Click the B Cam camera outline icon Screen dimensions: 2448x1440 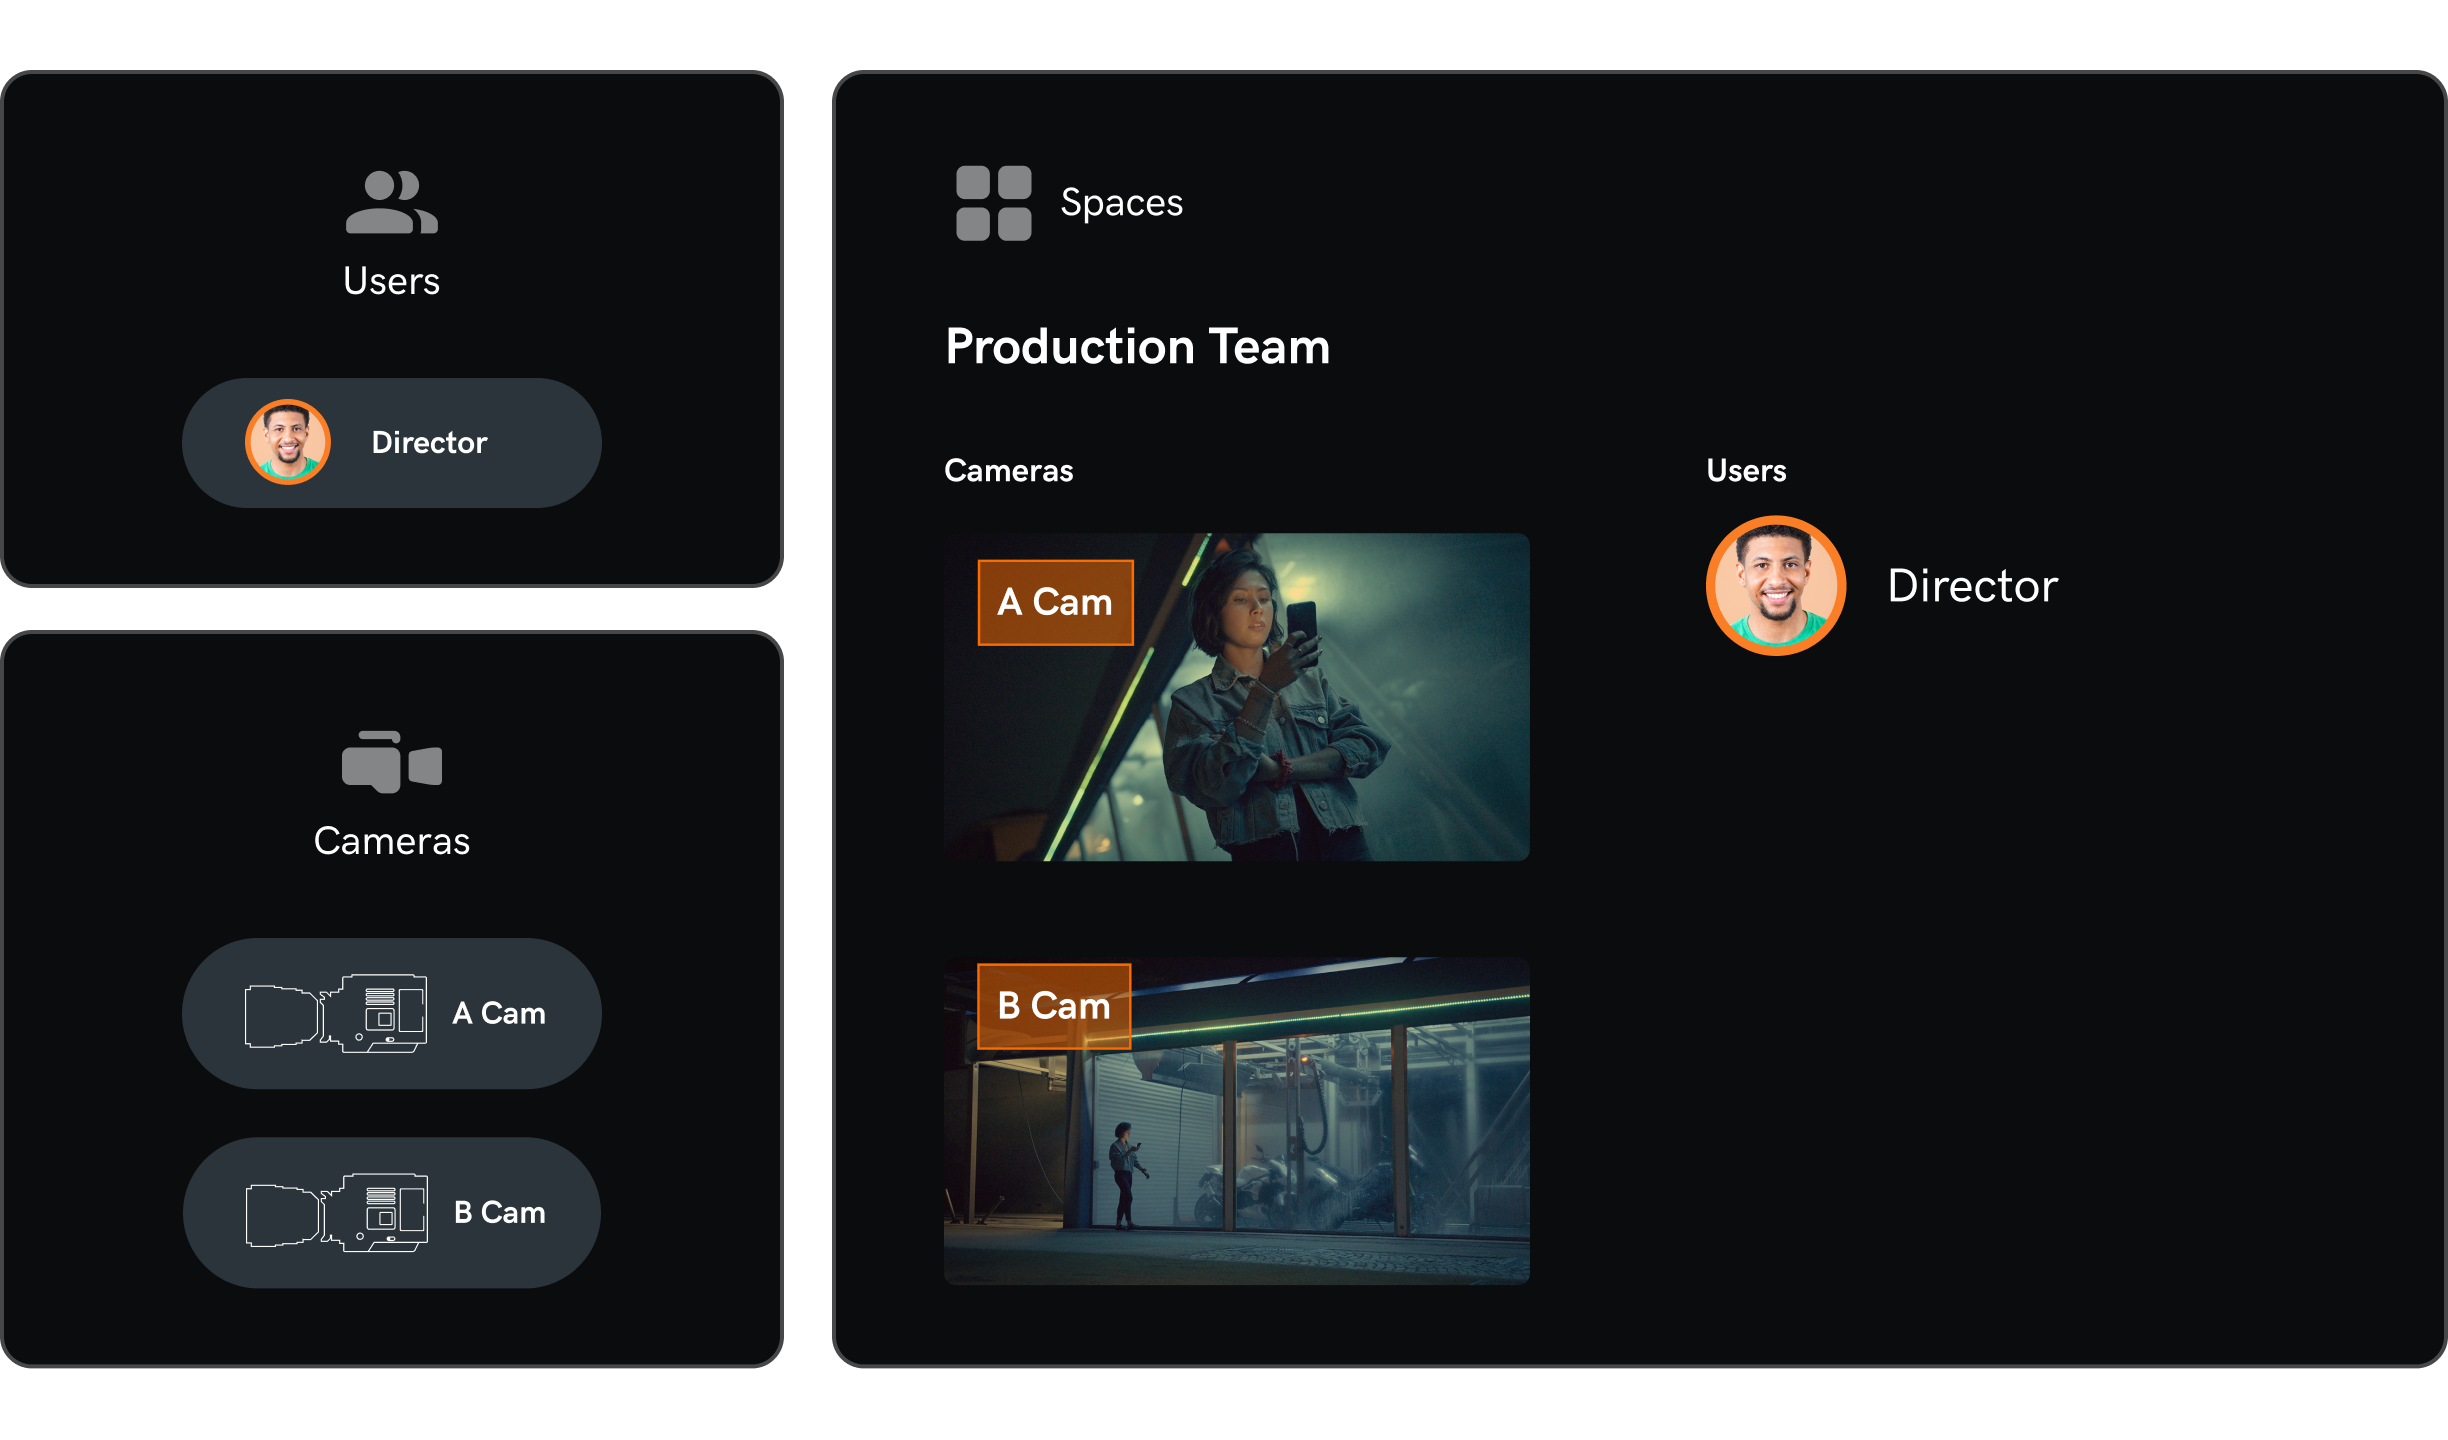click(x=336, y=1213)
